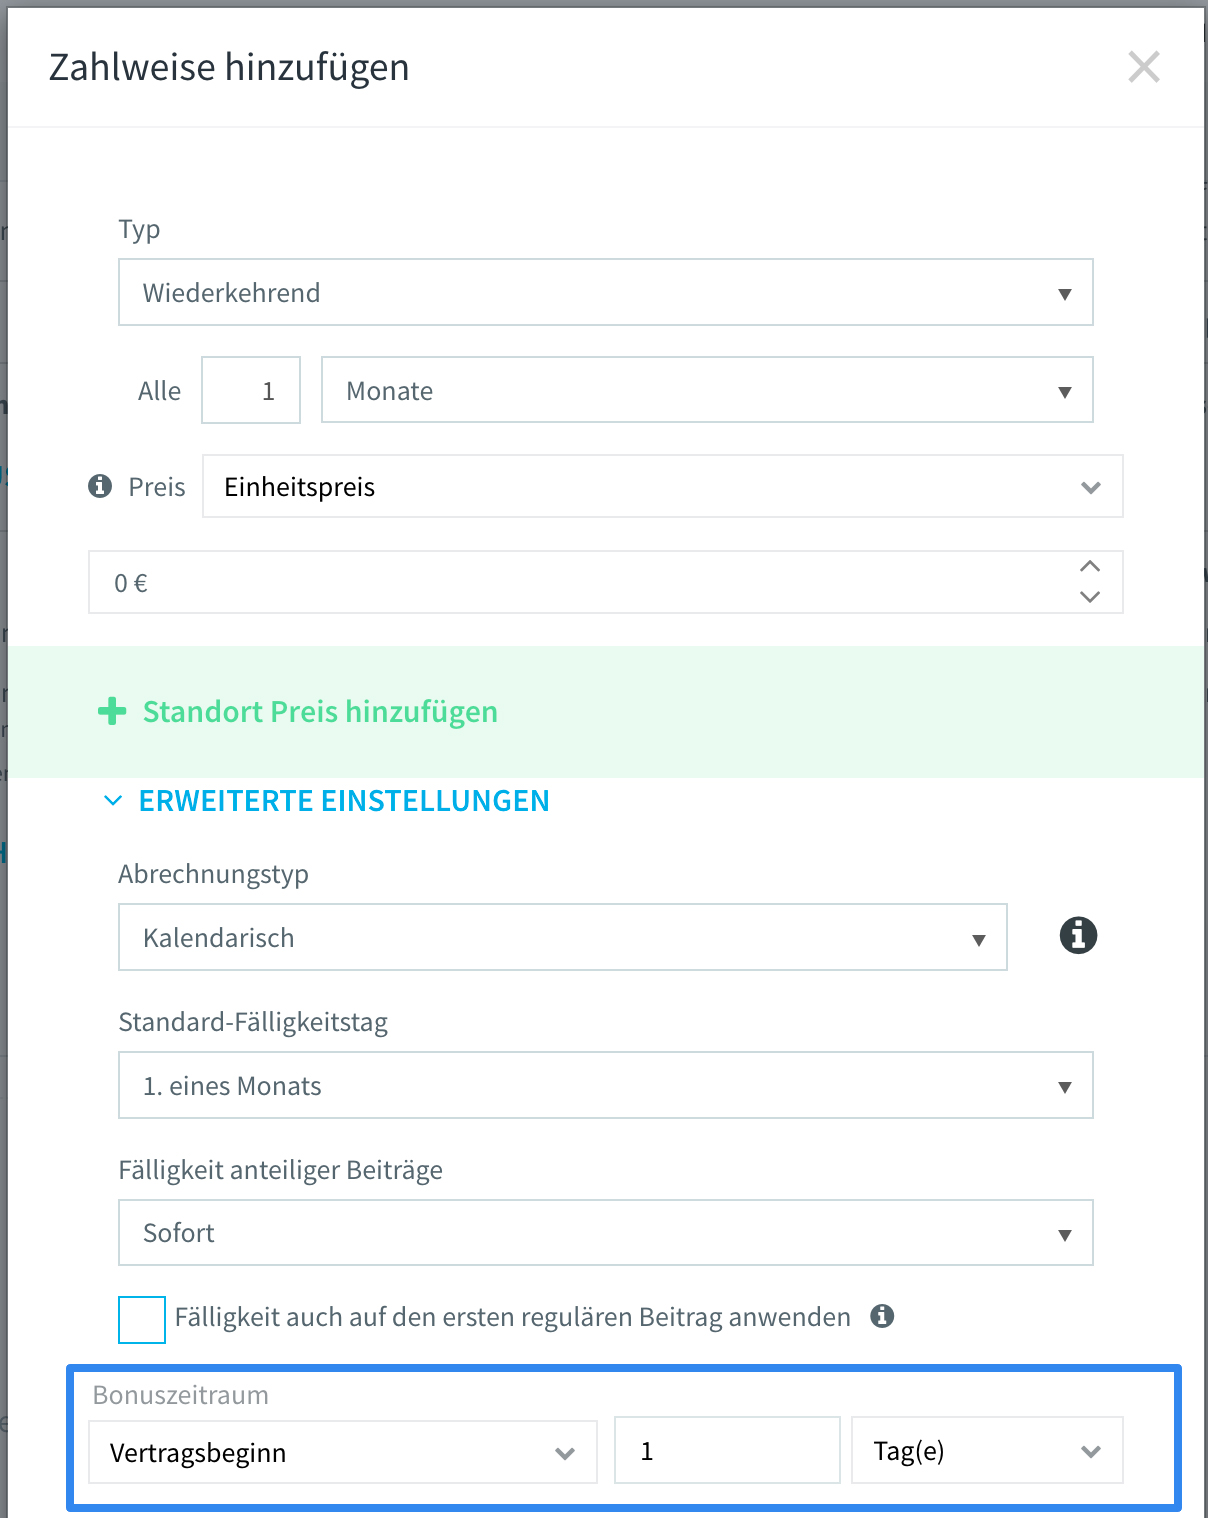Click the info icon next to Preis
This screenshot has height=1518, width=1208.
click(100, 486)
